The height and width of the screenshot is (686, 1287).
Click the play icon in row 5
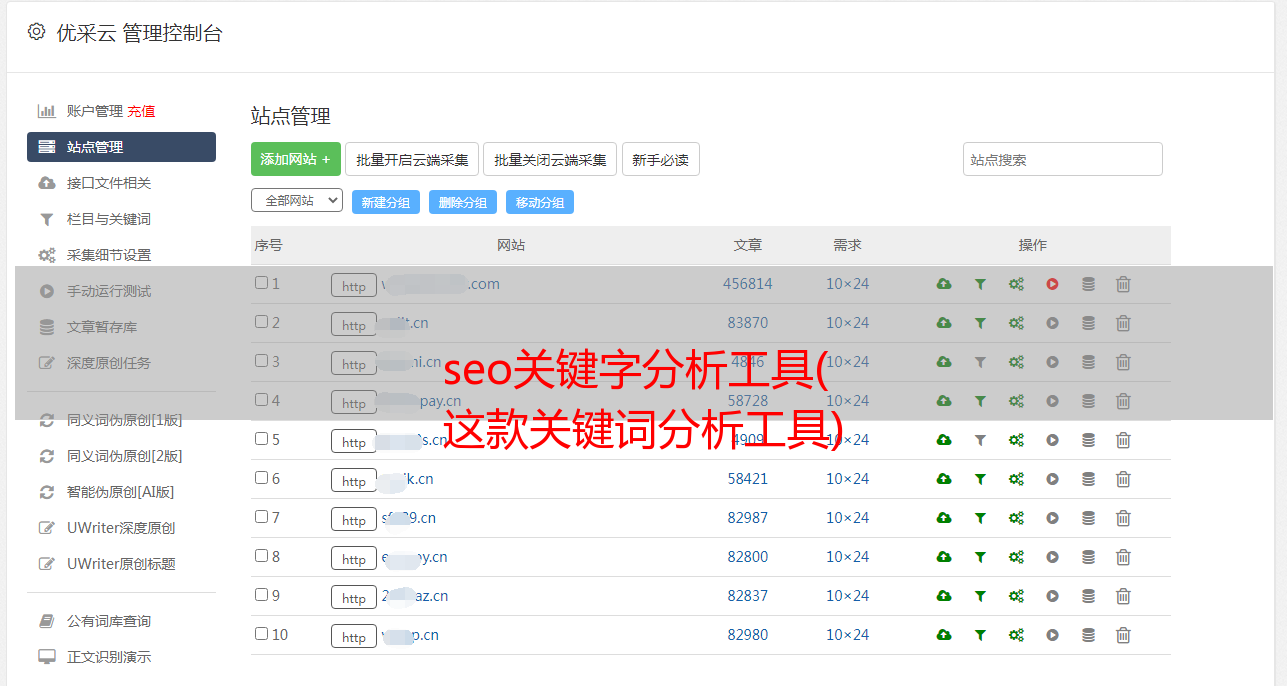point(1052,440)
